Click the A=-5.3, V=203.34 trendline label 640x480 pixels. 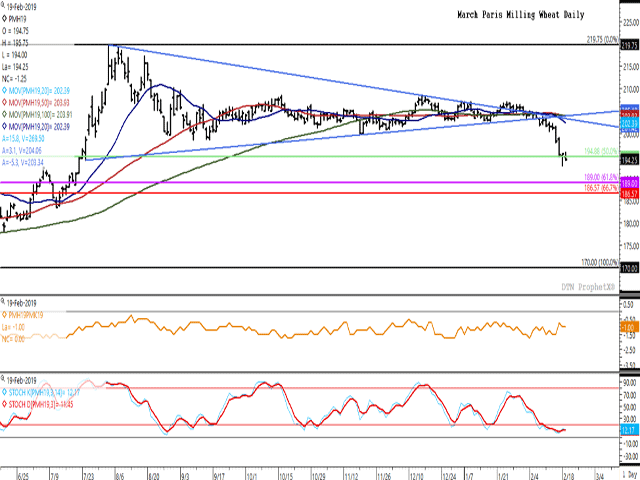tap(22, 162)
